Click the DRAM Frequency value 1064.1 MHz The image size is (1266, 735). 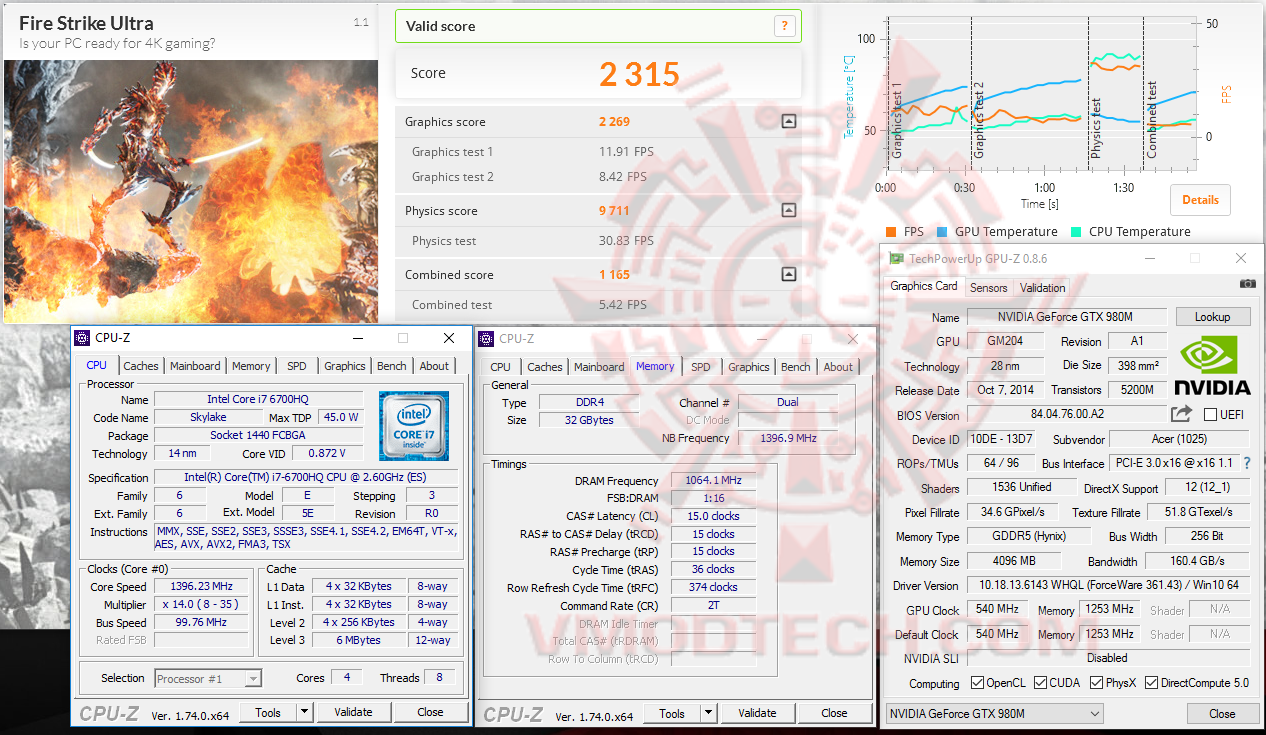pyautogui.click(x=714, y=480)
